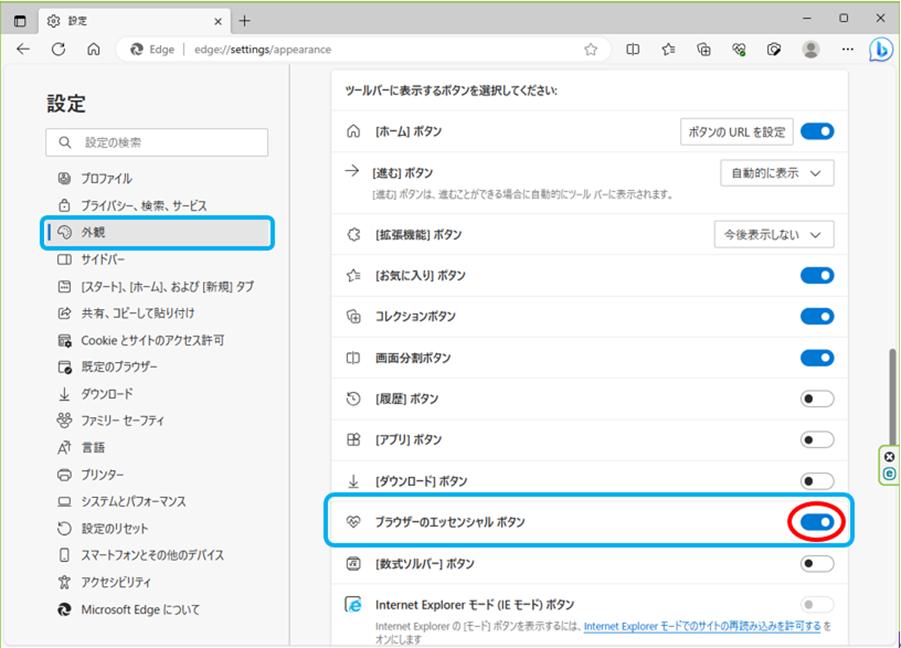
Task: Follow the Internet Explorer モードでのサイトの再読み込みを許可する link
Action: tap(702, 626)
